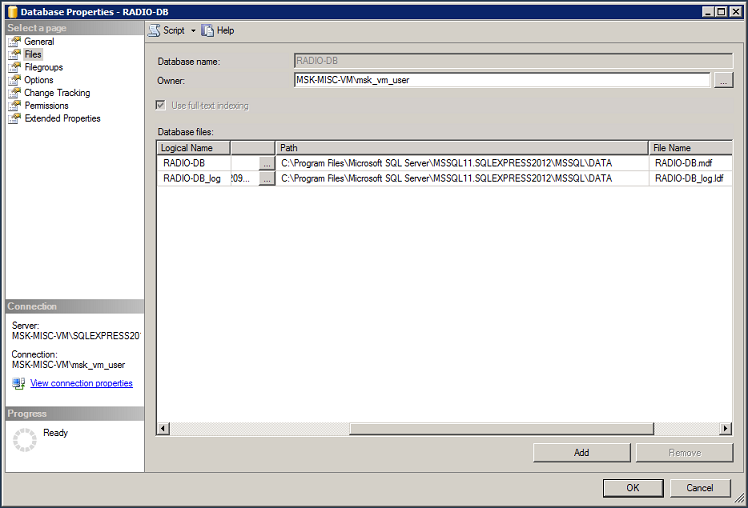This screenshot has height=508, width=748.
Task: Click the connection MSK-MISC-VM\msk_vm_user text
Action: 68,365
